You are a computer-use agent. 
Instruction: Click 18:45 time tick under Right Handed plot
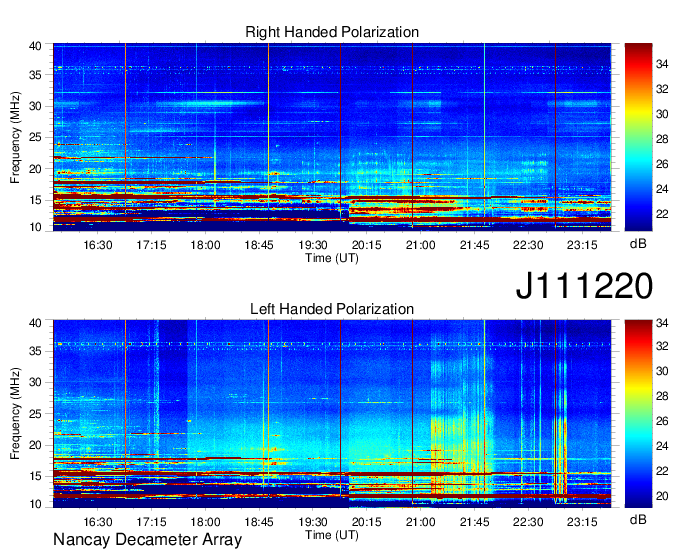[x=259, y=245]
